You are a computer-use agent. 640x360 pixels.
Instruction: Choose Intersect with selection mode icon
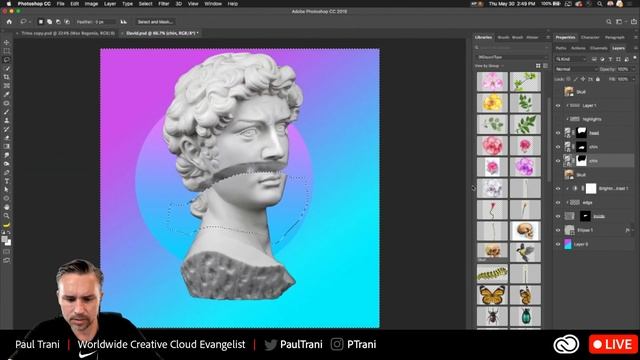point(67,22)
